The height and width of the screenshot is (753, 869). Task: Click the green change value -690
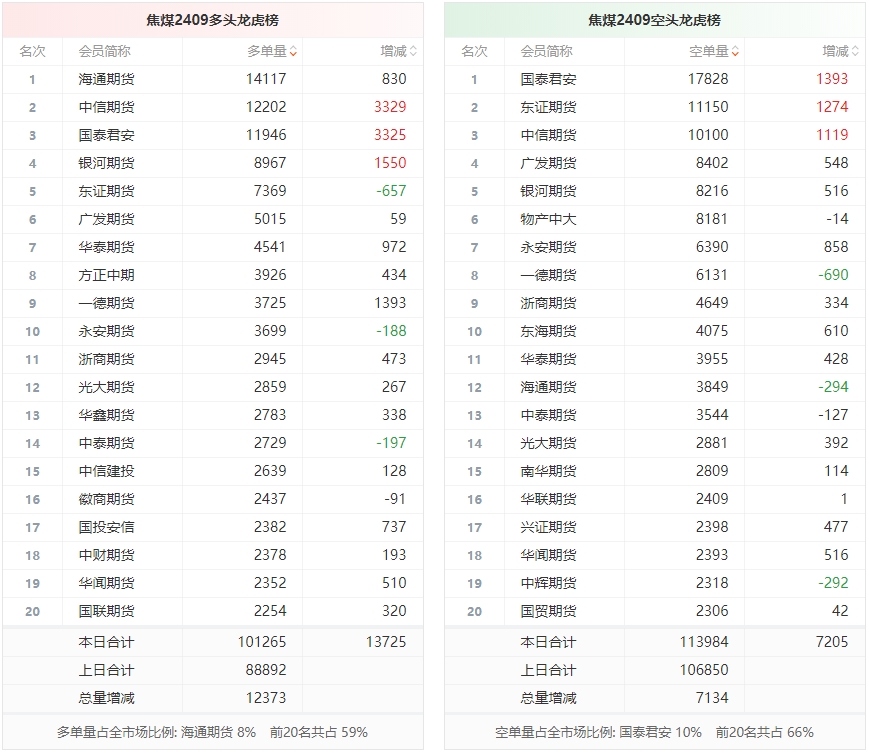[834, 275]
